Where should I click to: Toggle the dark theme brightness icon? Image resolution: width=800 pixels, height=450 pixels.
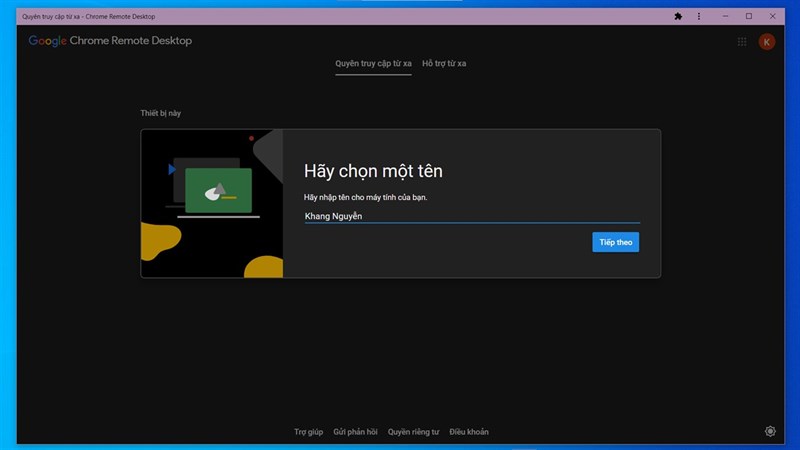point(770,431)
